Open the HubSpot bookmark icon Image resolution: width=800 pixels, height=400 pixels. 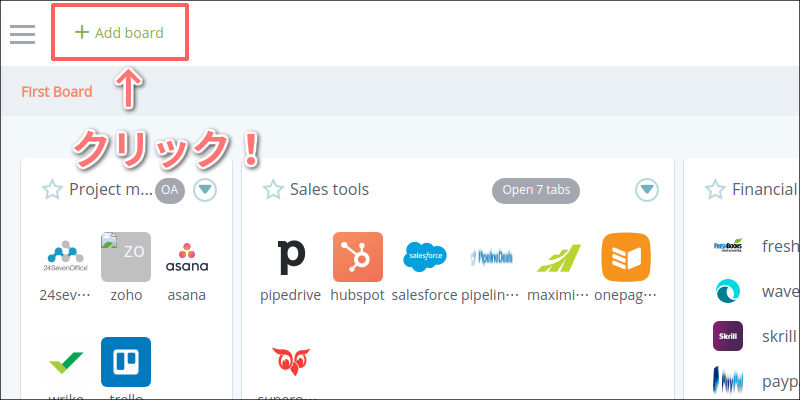(357, 257)
